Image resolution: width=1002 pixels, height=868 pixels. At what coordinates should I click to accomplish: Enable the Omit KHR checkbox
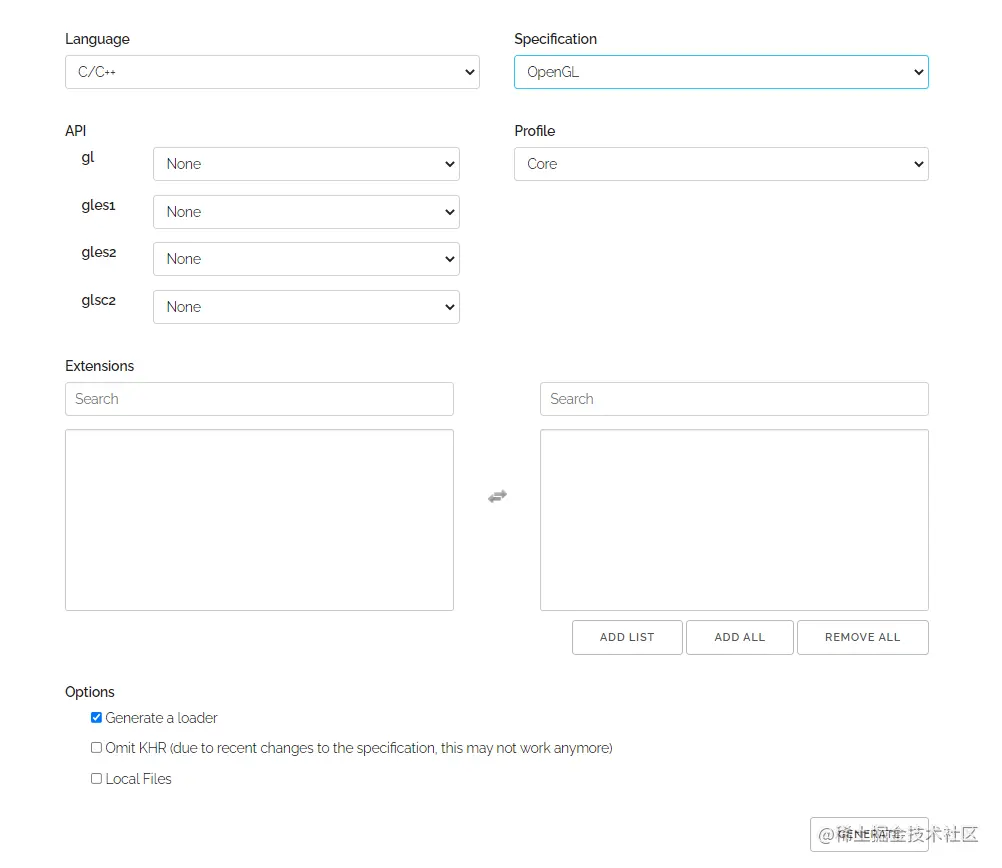[x=97, y=747]
